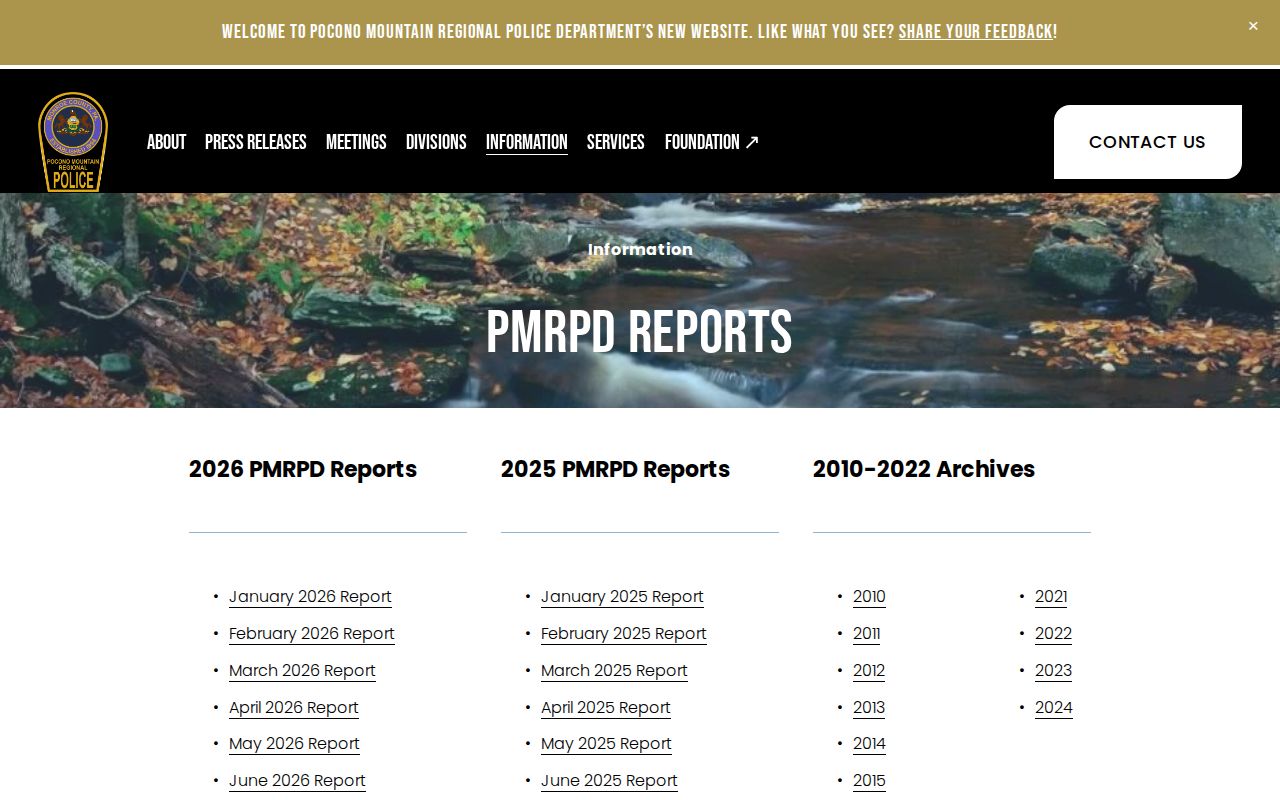The image size is (1280, 800).
Task: Open the 2013 archive
Action: 869,708
